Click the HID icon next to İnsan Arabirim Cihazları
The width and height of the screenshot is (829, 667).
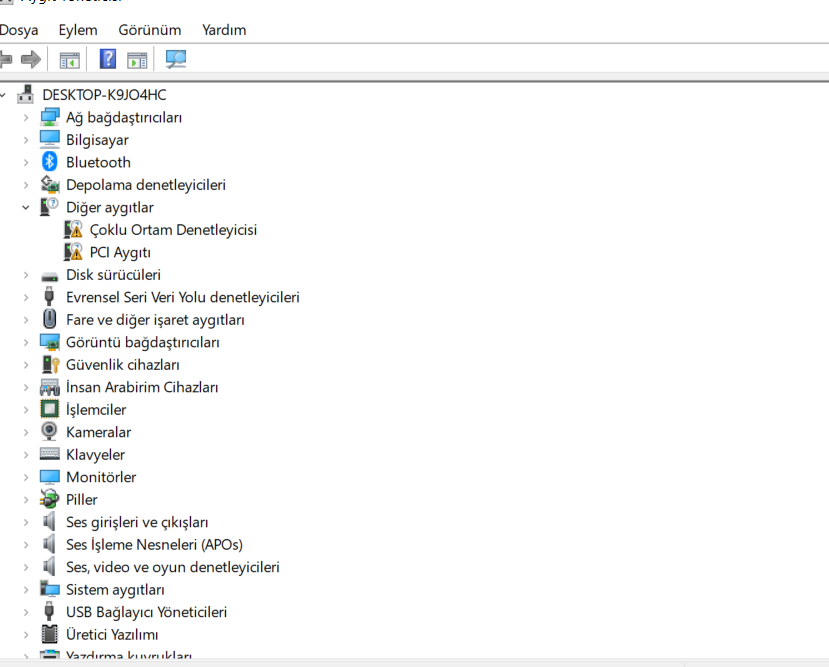pyautogui.click(x=50, y=387)
